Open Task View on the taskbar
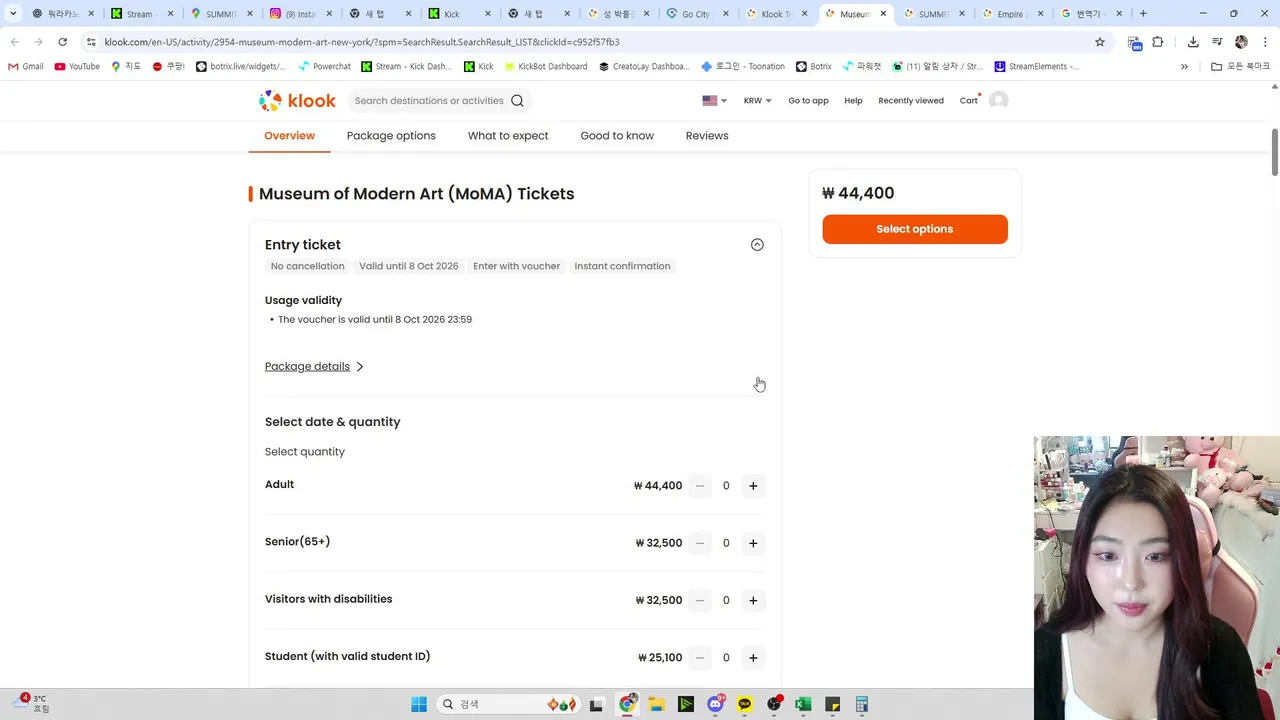 597,704
